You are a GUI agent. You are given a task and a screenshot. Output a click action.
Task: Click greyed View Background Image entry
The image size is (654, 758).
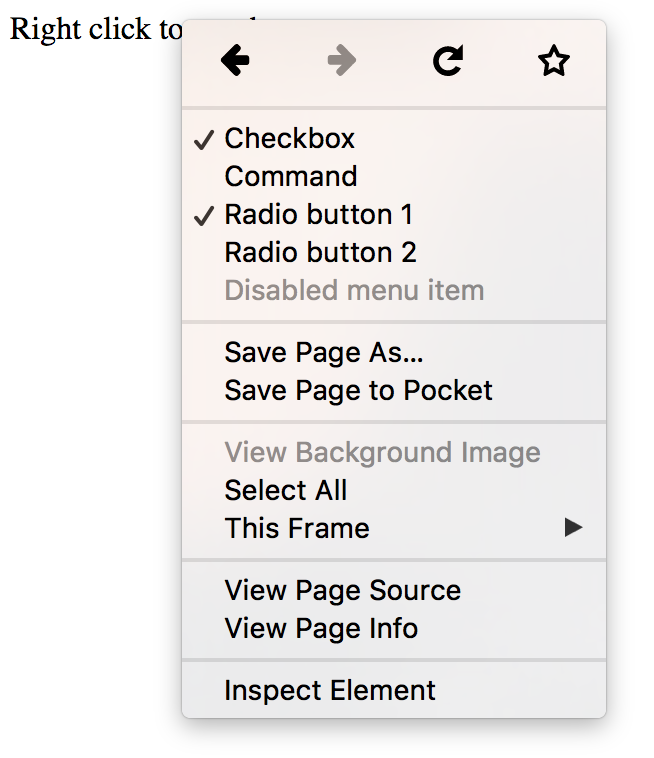click(x=382, y=452)
